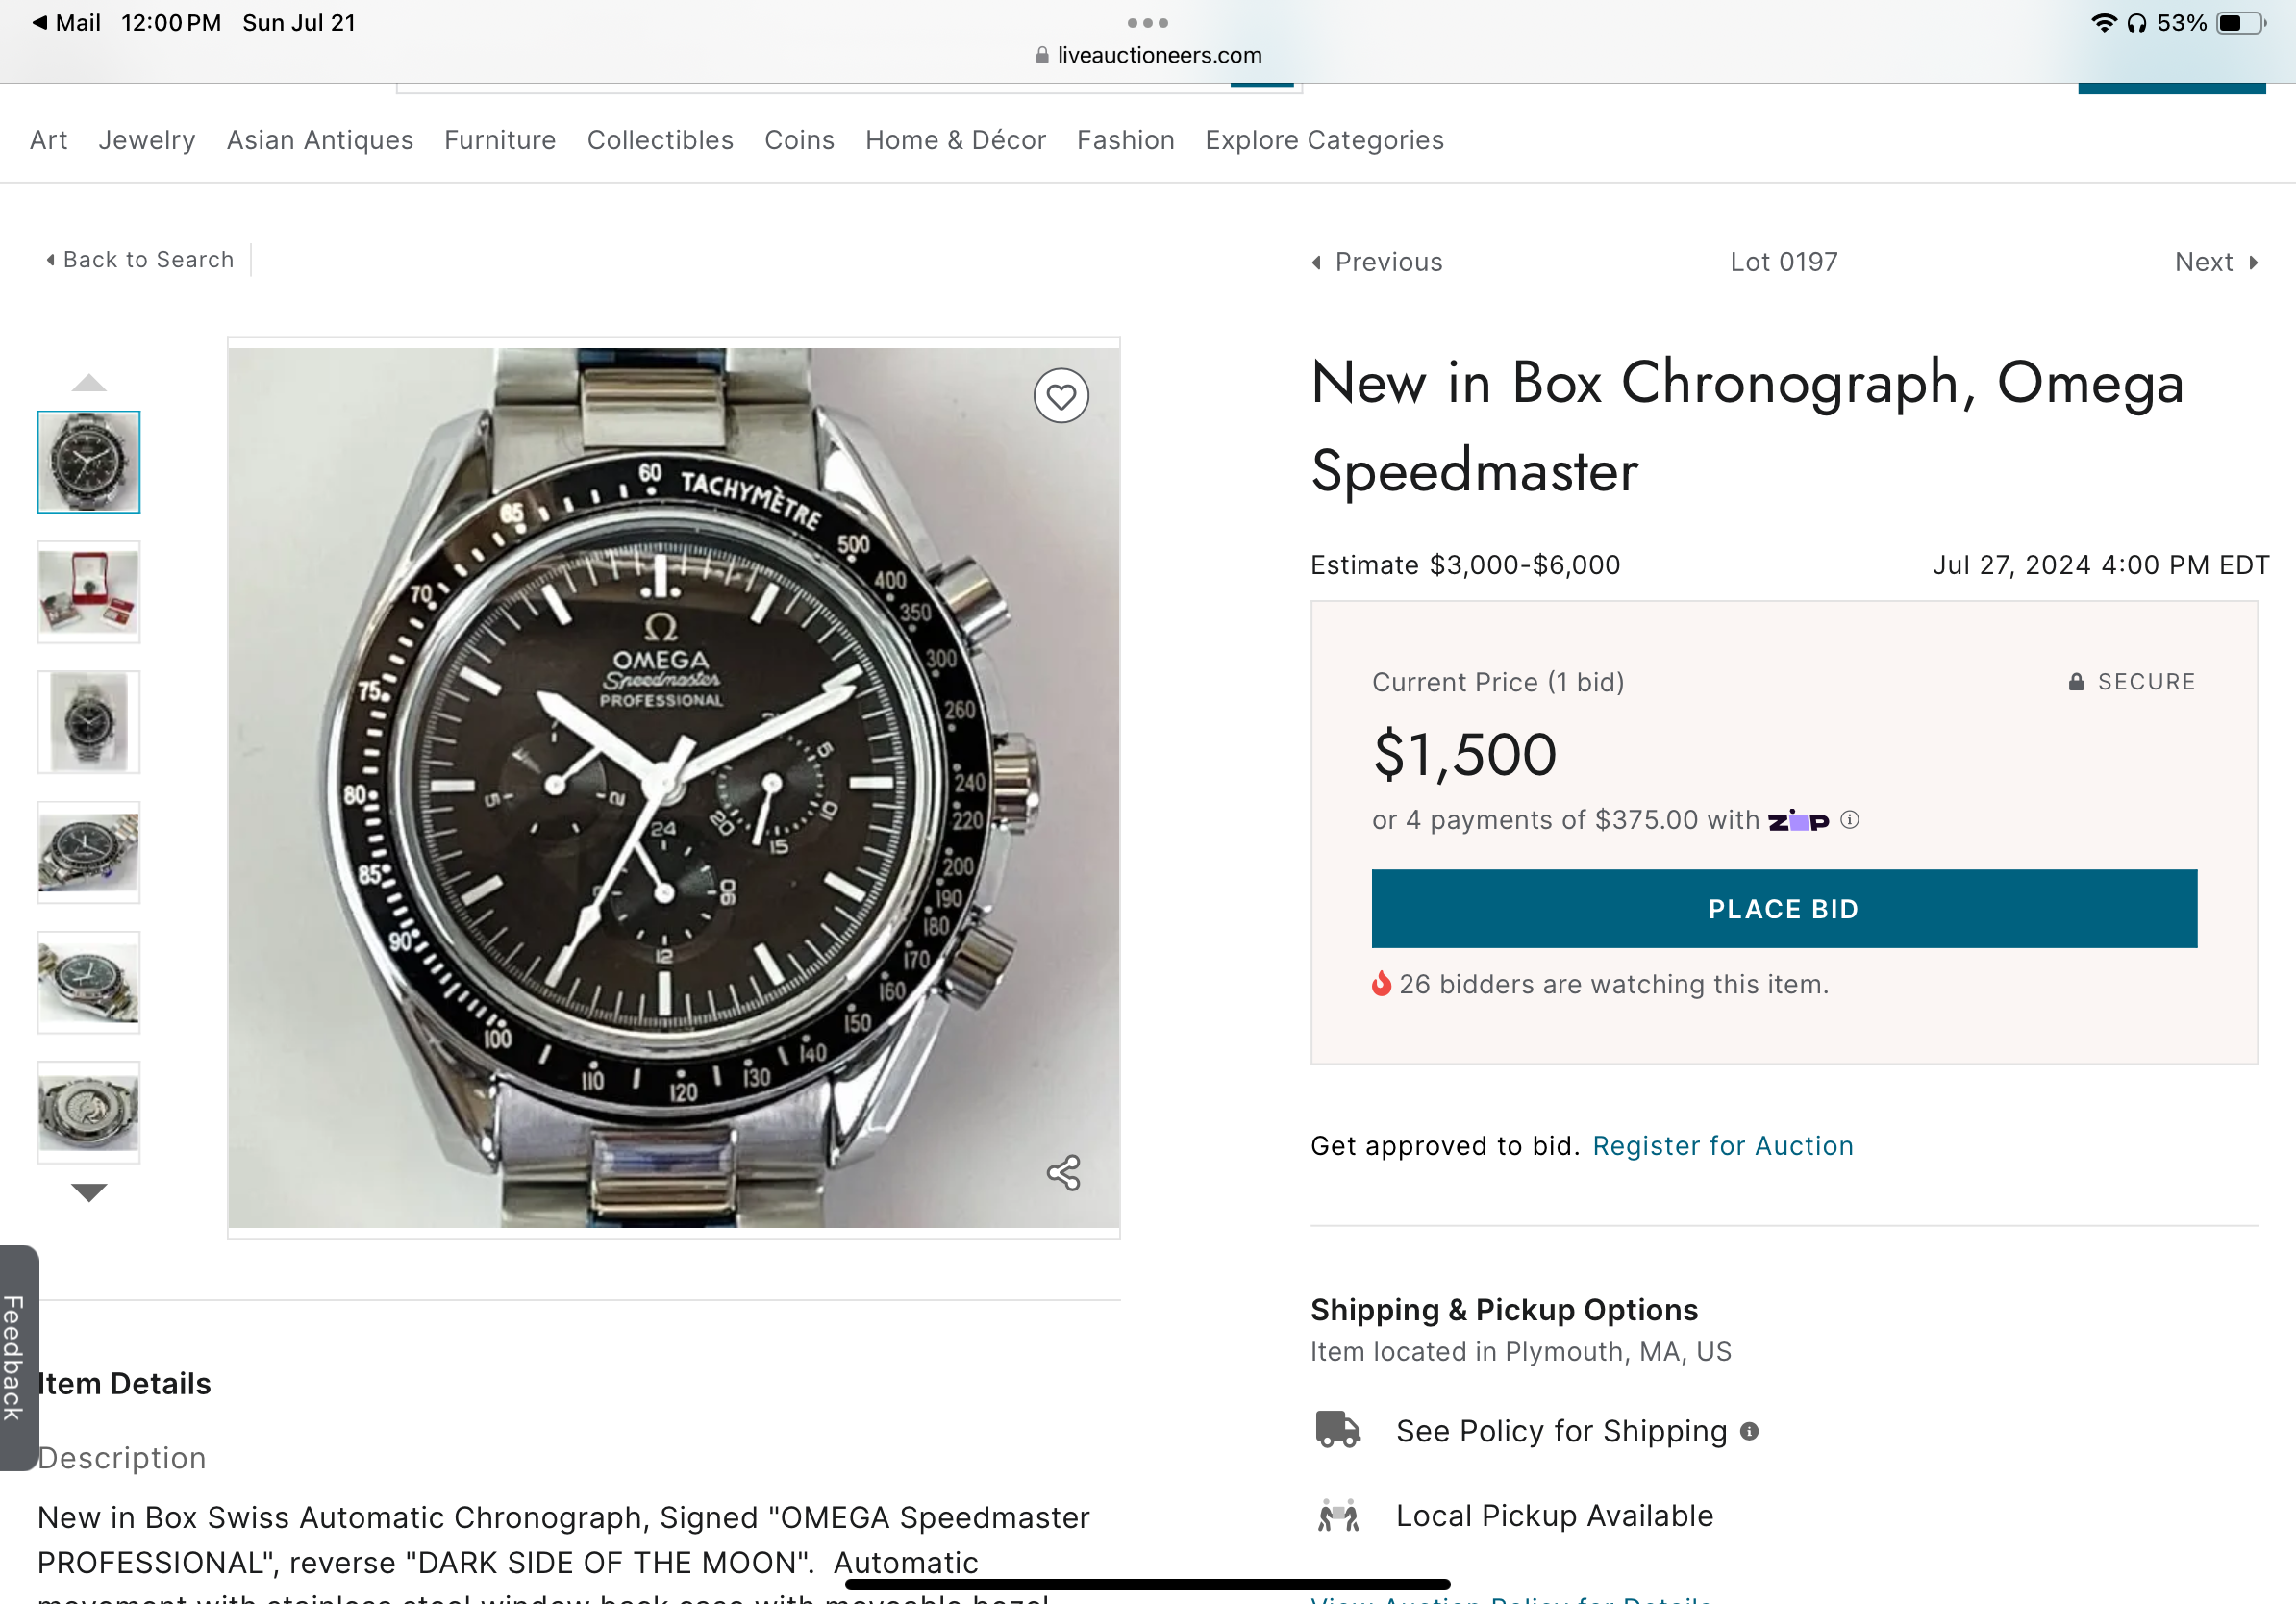Go to Next lot

pos(2215,262)
